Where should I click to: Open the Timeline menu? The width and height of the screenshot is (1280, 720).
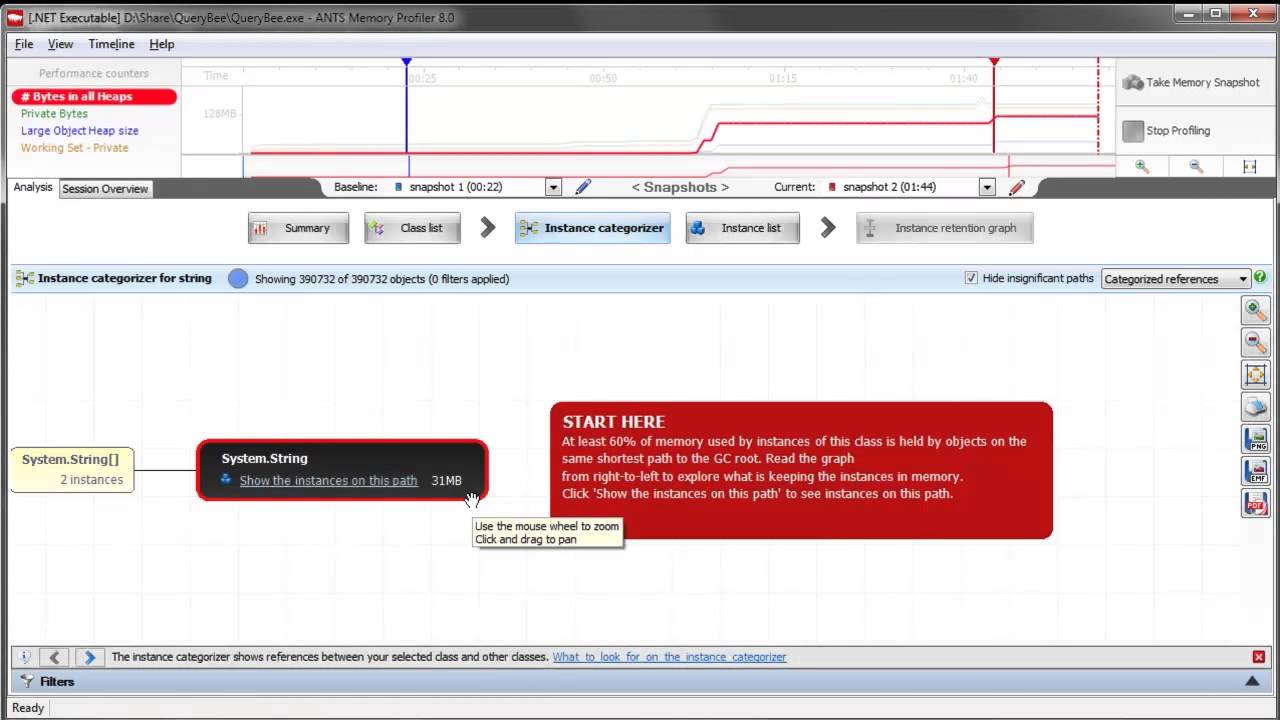(x=111, y=44)
